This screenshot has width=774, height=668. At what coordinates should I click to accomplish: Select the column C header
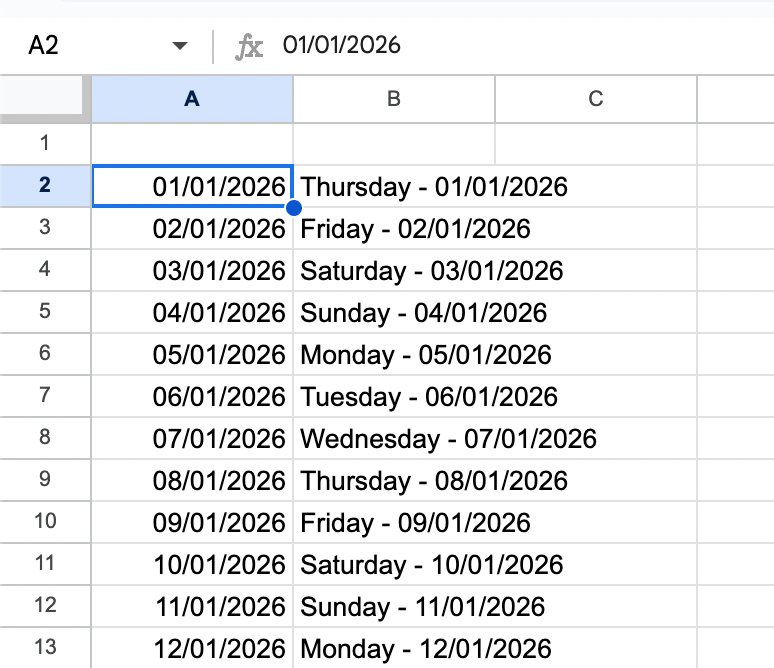point(595,98)
